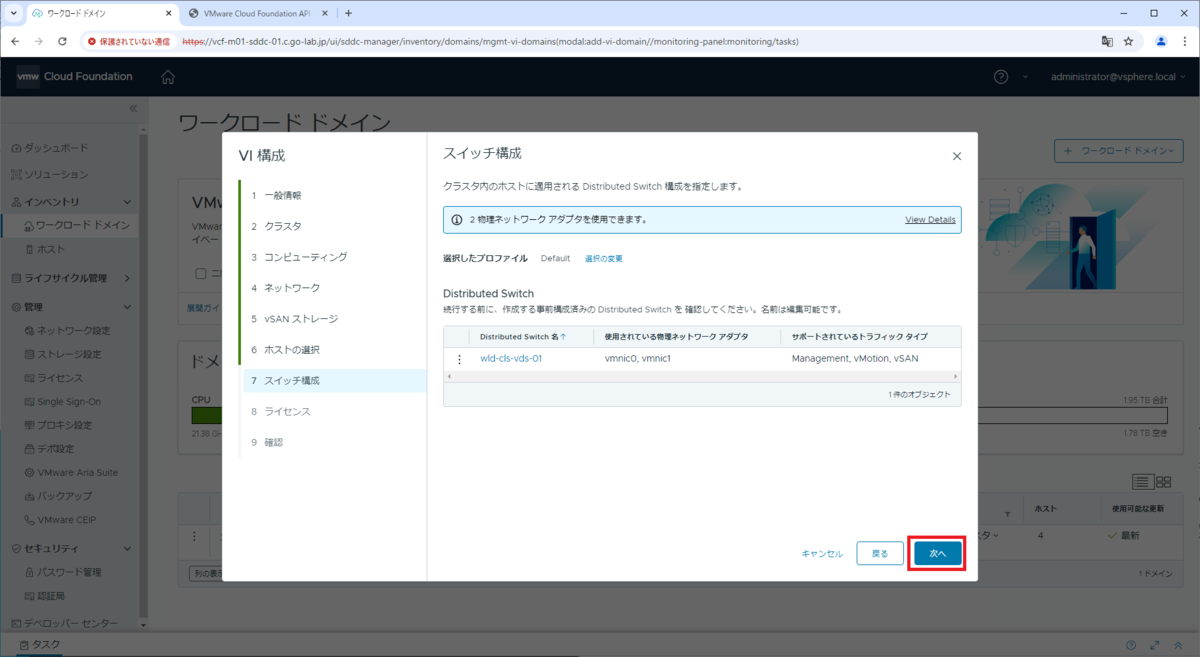Click the 認証局 sidebar icon
Image resolution: width=1200 pixels, height=657 pixels.
29,596
